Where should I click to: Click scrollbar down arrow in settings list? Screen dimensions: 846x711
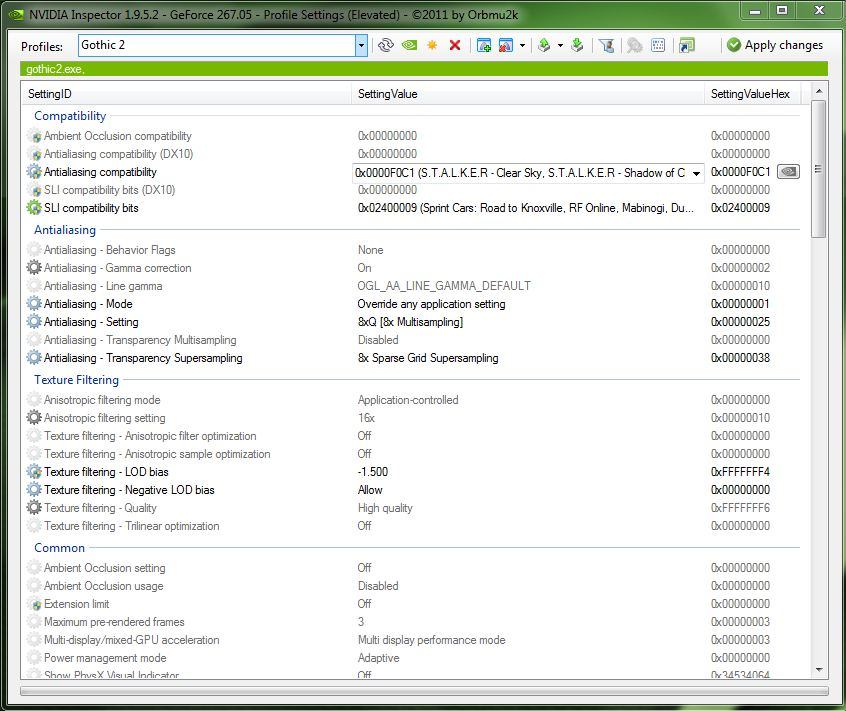coord(819,670)
